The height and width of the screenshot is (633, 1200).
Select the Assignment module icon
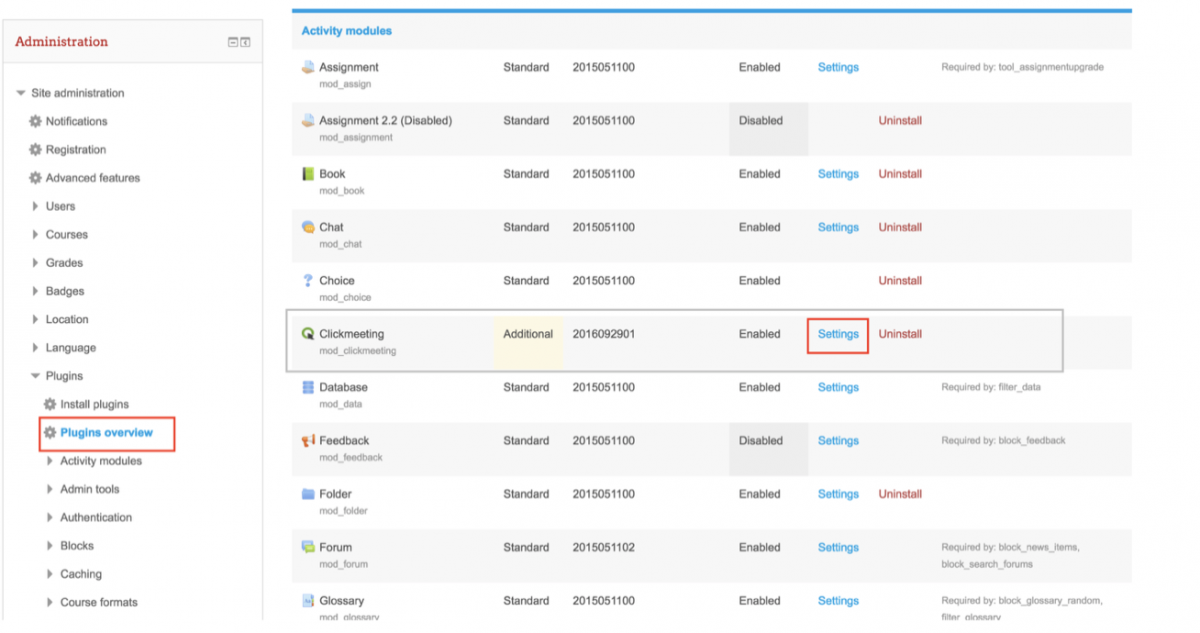[306, 67]
